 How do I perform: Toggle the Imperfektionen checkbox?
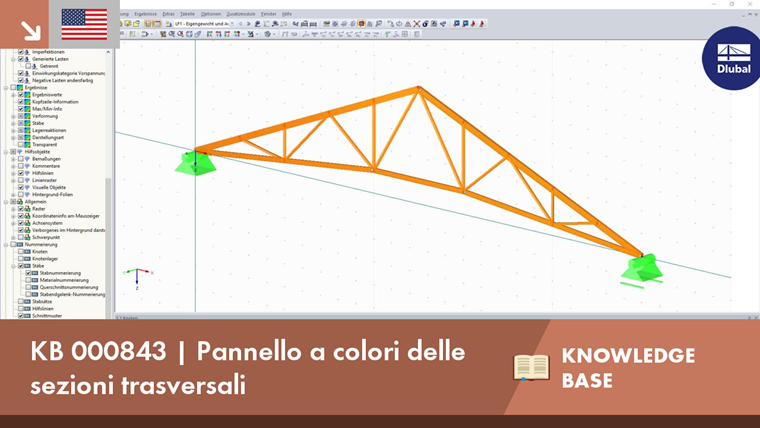tap(21, 52)
